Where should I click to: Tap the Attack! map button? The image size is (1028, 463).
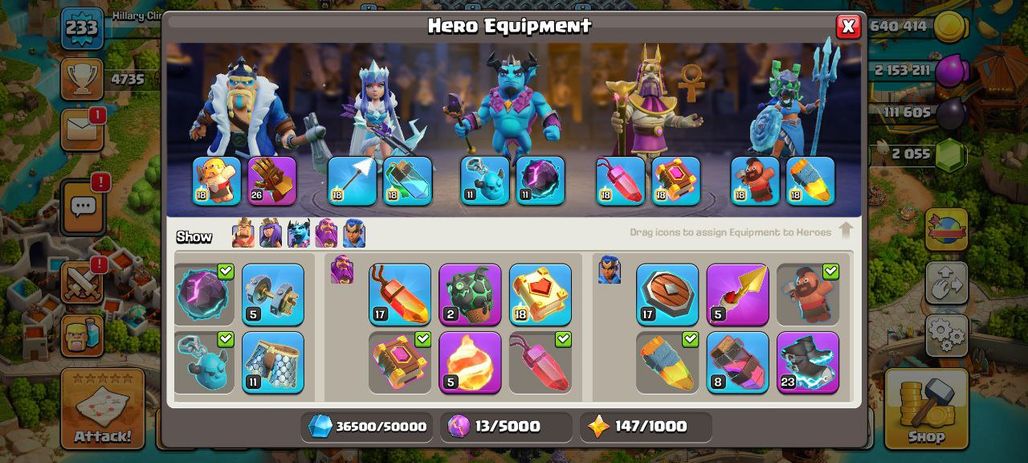pos(102,408)
